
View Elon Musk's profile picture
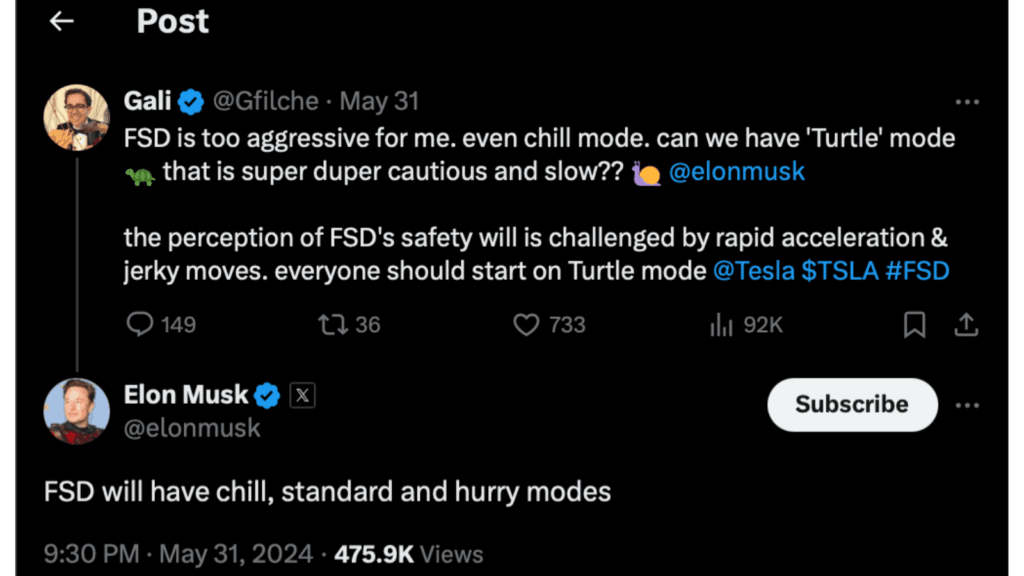click(76, 411)
